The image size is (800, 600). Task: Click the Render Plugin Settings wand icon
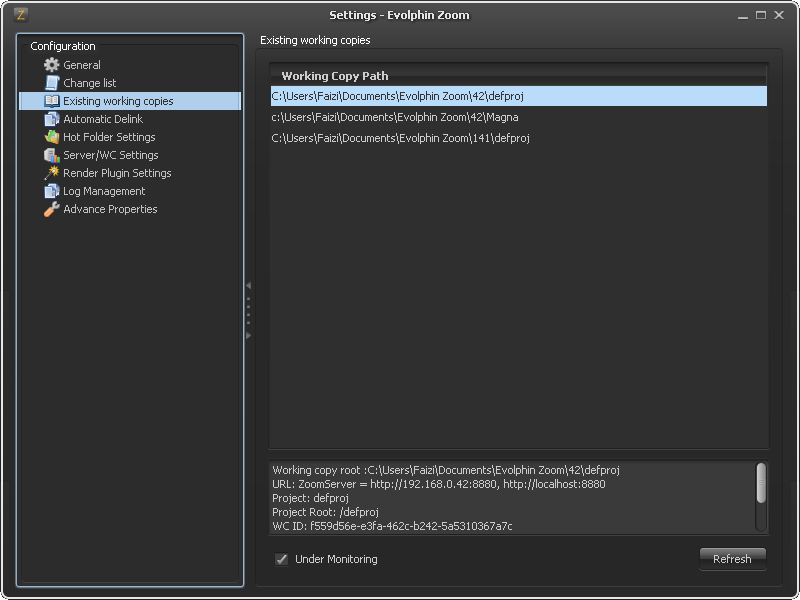(52, 173)
